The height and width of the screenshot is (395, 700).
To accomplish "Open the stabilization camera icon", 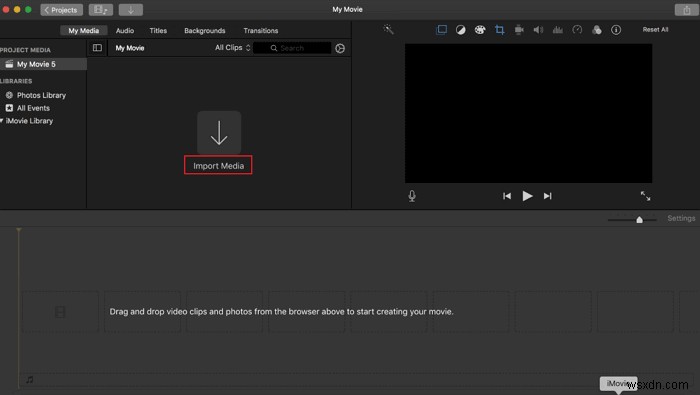I will (x=519, y=30).
